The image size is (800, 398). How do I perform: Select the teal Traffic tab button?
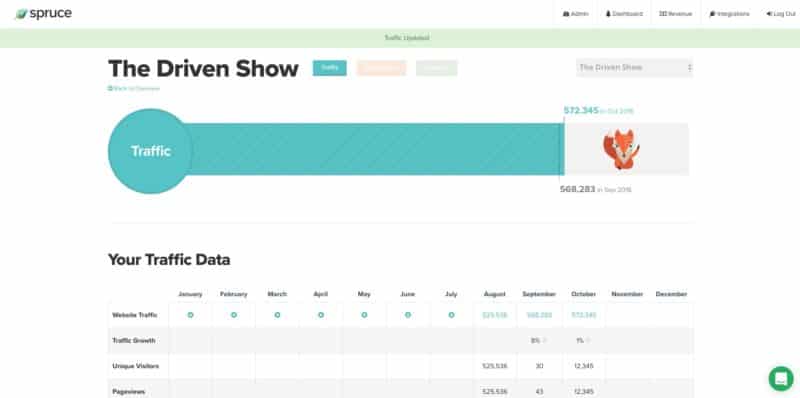tap(330, 68)
